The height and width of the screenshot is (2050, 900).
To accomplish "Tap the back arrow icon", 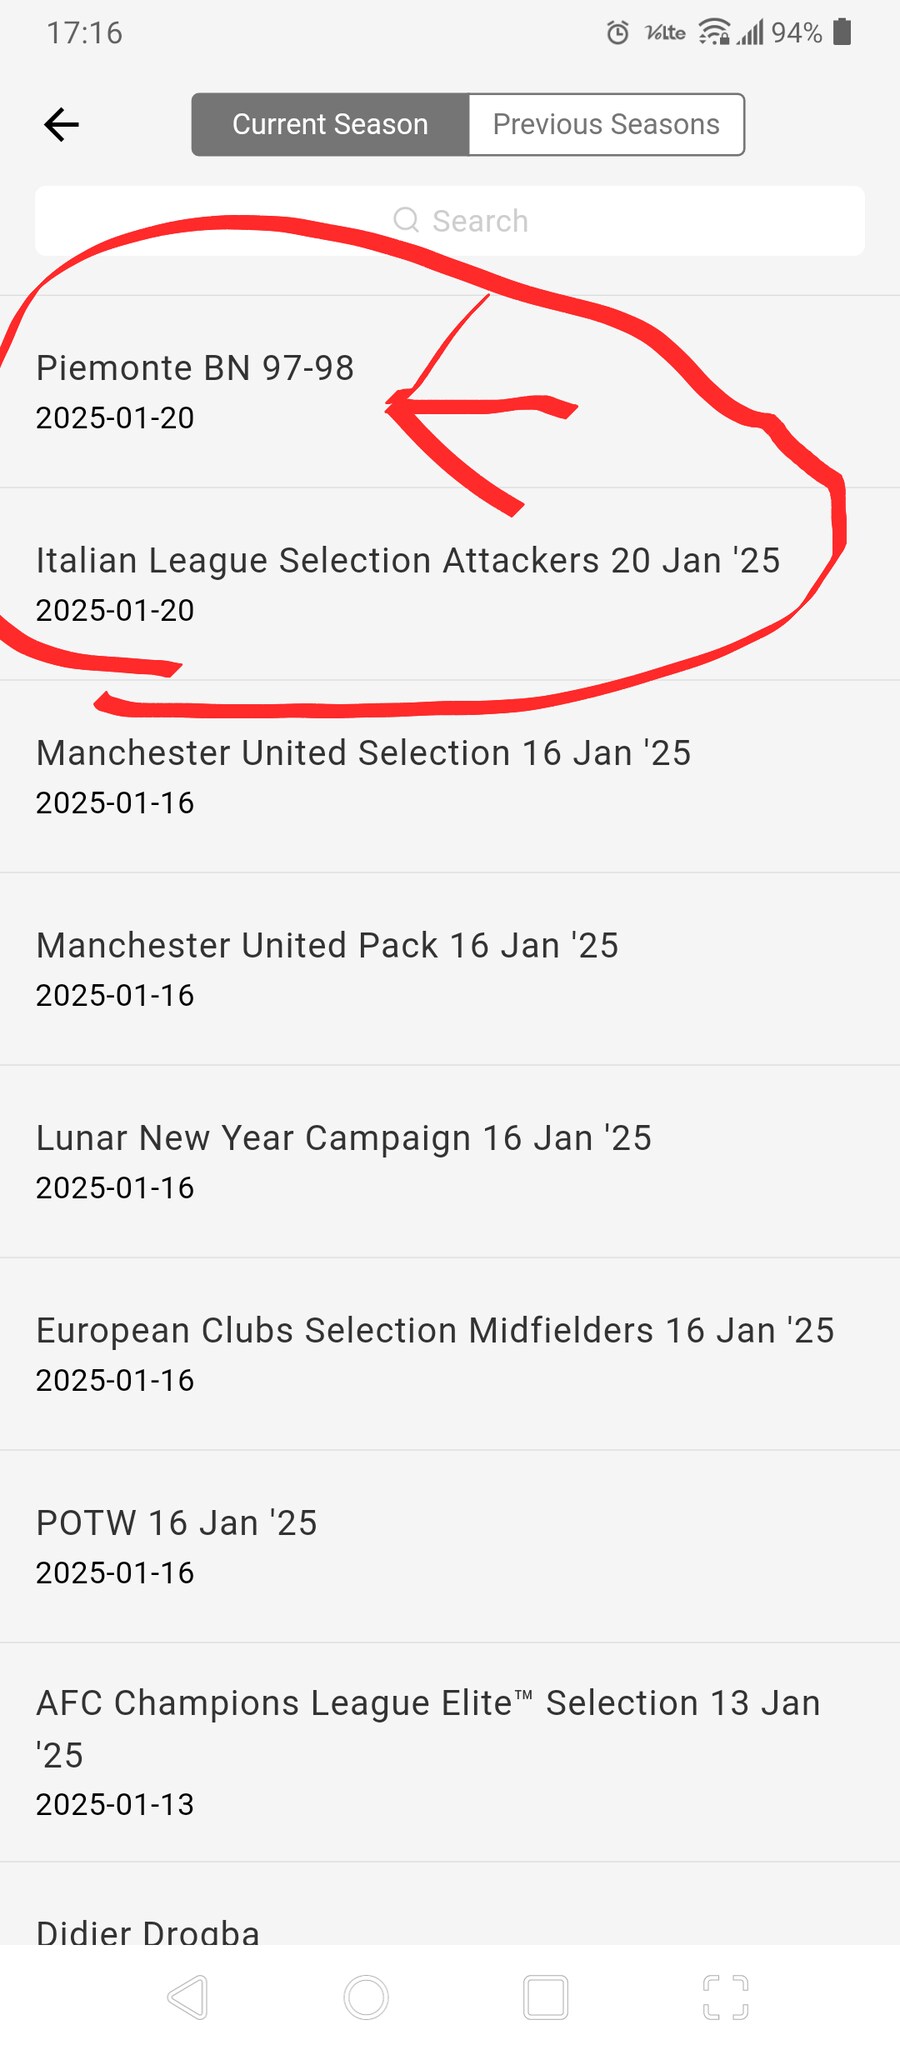I will (x=62, y=125).
